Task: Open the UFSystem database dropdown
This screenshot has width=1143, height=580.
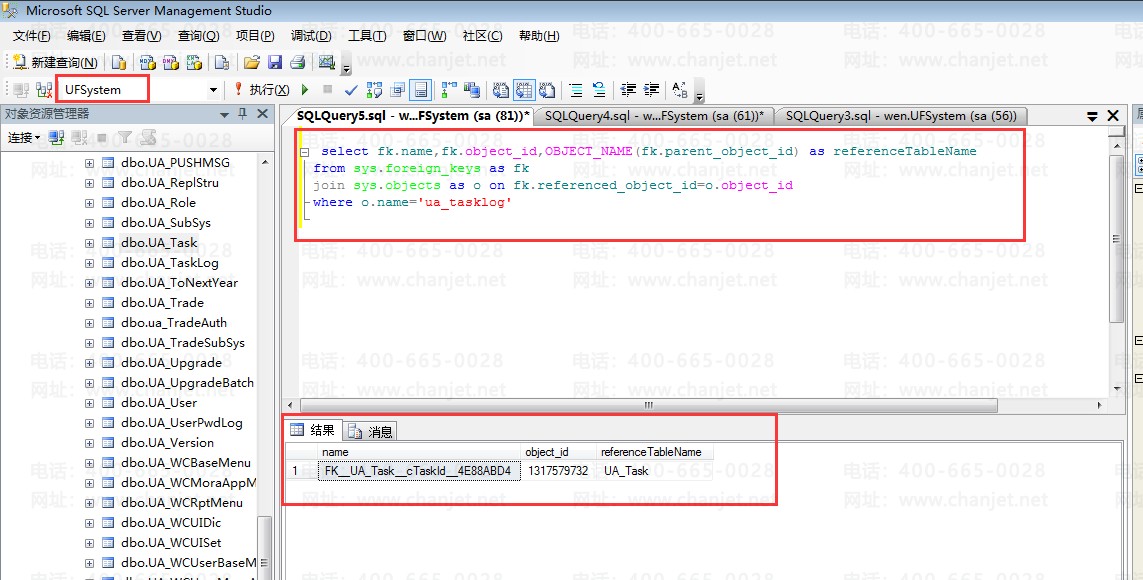Action: (x=213, y=90)
